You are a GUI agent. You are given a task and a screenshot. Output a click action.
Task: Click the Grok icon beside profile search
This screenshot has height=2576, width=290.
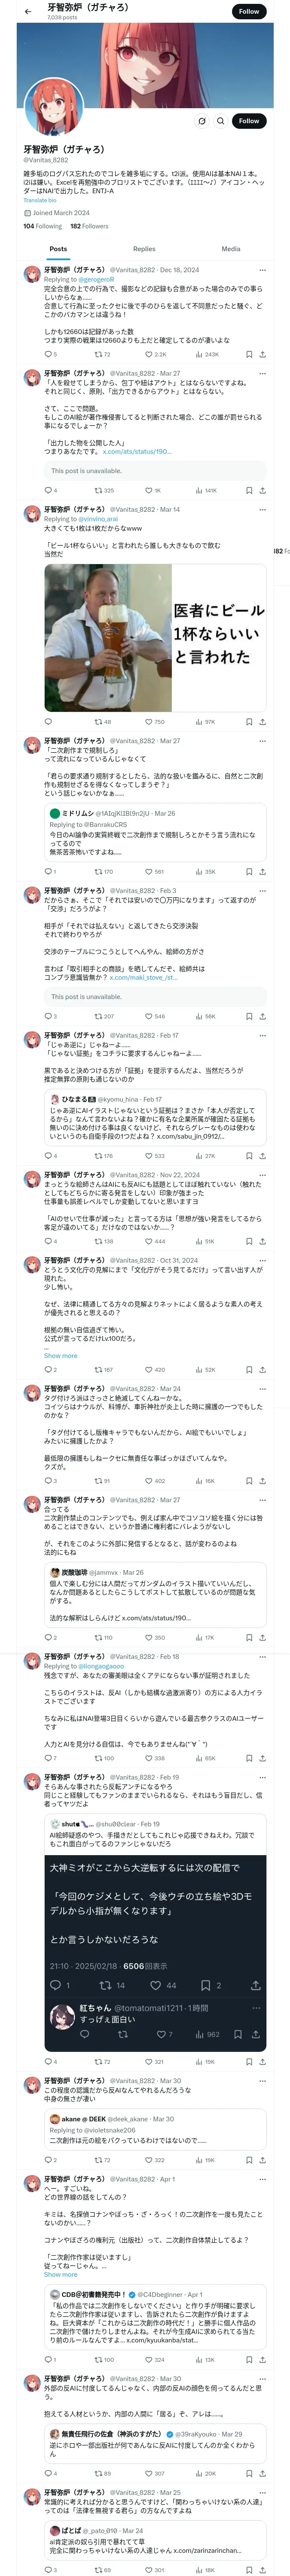[x=201, y=121]
